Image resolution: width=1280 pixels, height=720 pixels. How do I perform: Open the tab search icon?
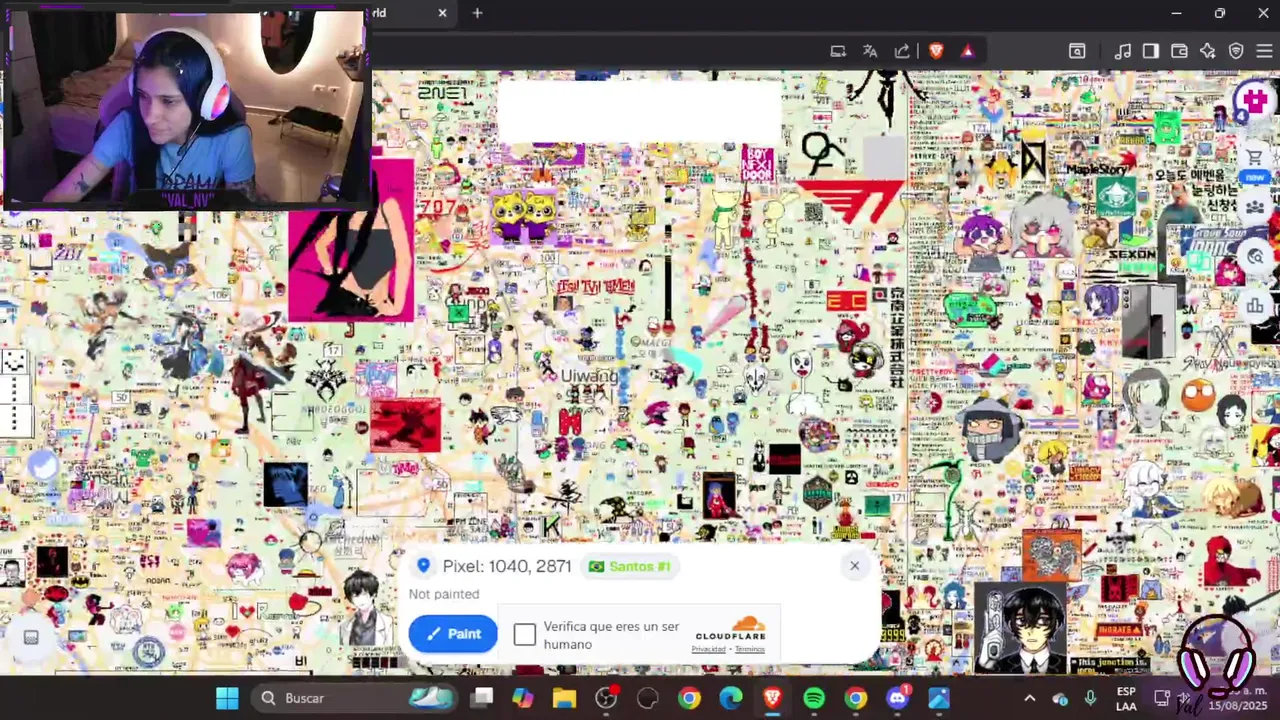pos(1077,51)
